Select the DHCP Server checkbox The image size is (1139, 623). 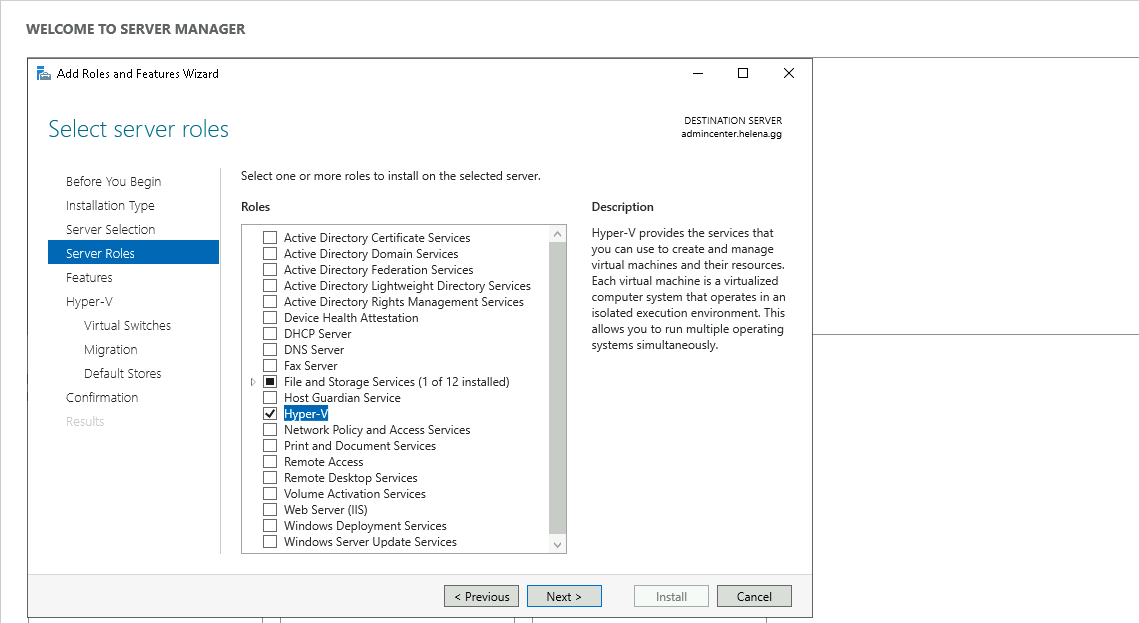tap(269, 334)
